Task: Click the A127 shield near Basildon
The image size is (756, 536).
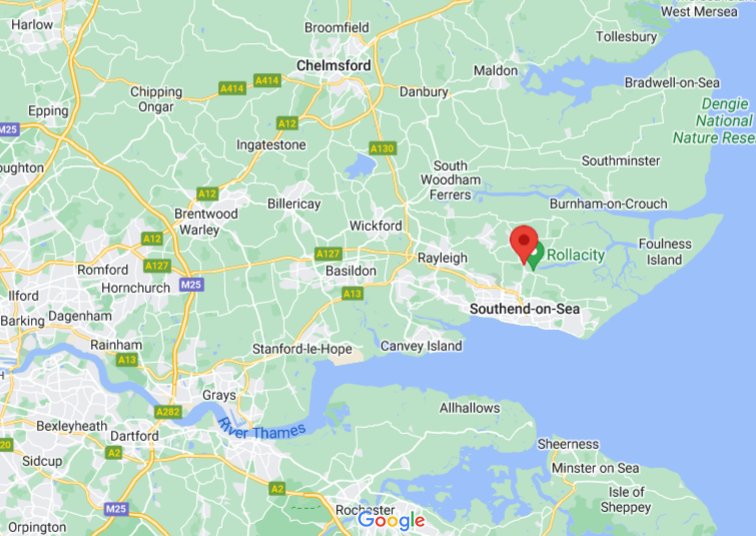Action: [328, 254]
